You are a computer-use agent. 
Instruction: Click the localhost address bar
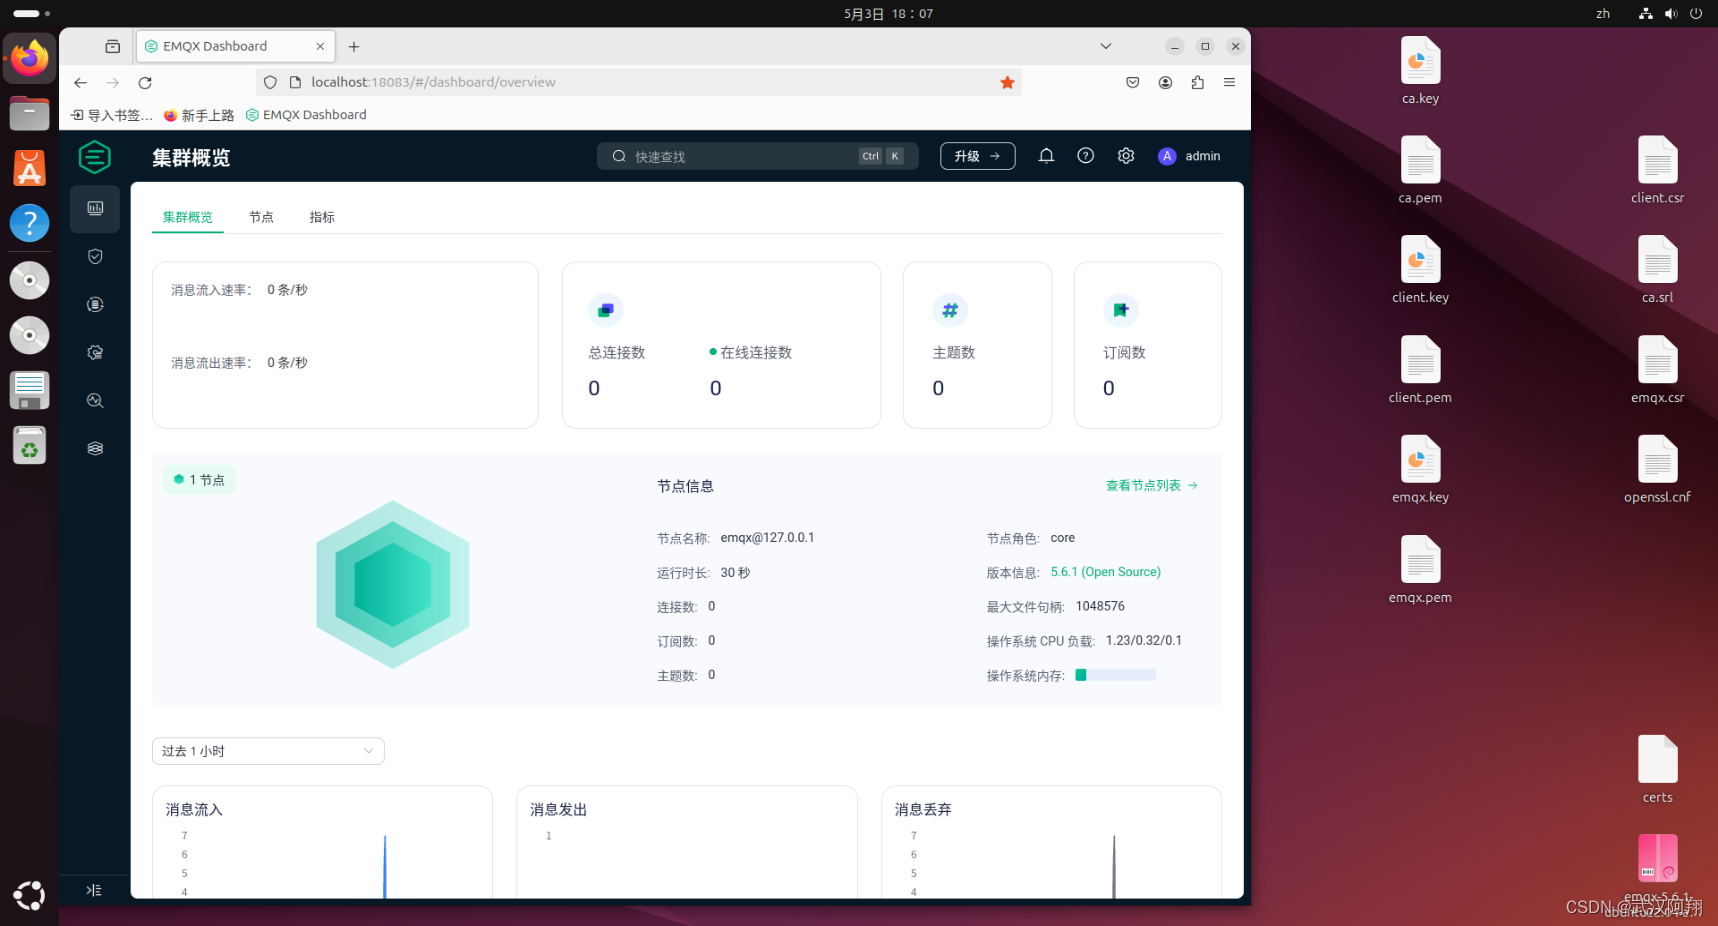[x=640, y=82]
